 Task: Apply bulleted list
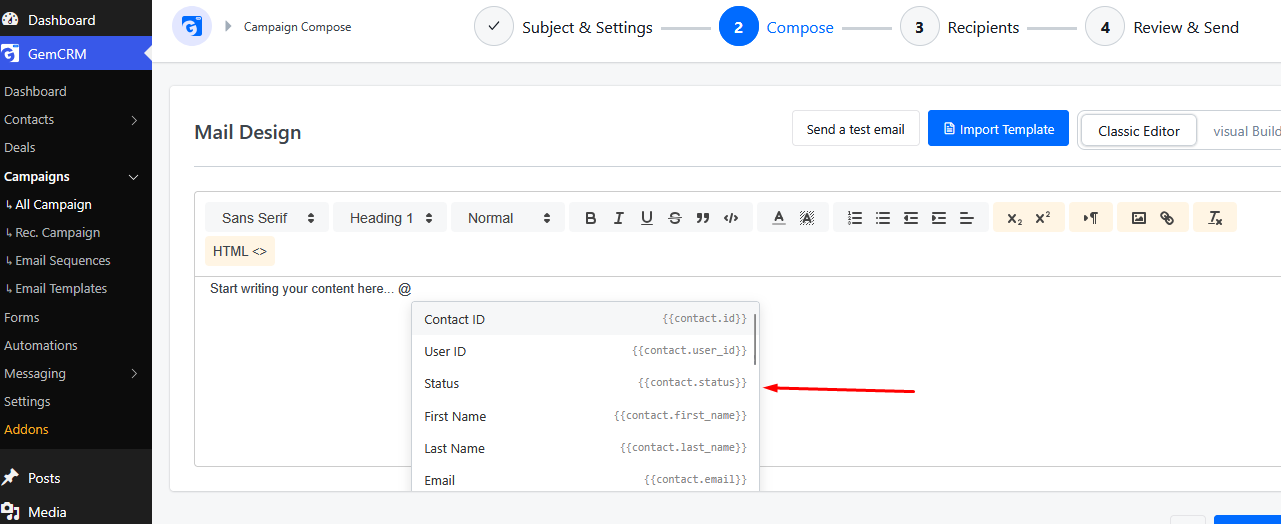click(882, 218)
